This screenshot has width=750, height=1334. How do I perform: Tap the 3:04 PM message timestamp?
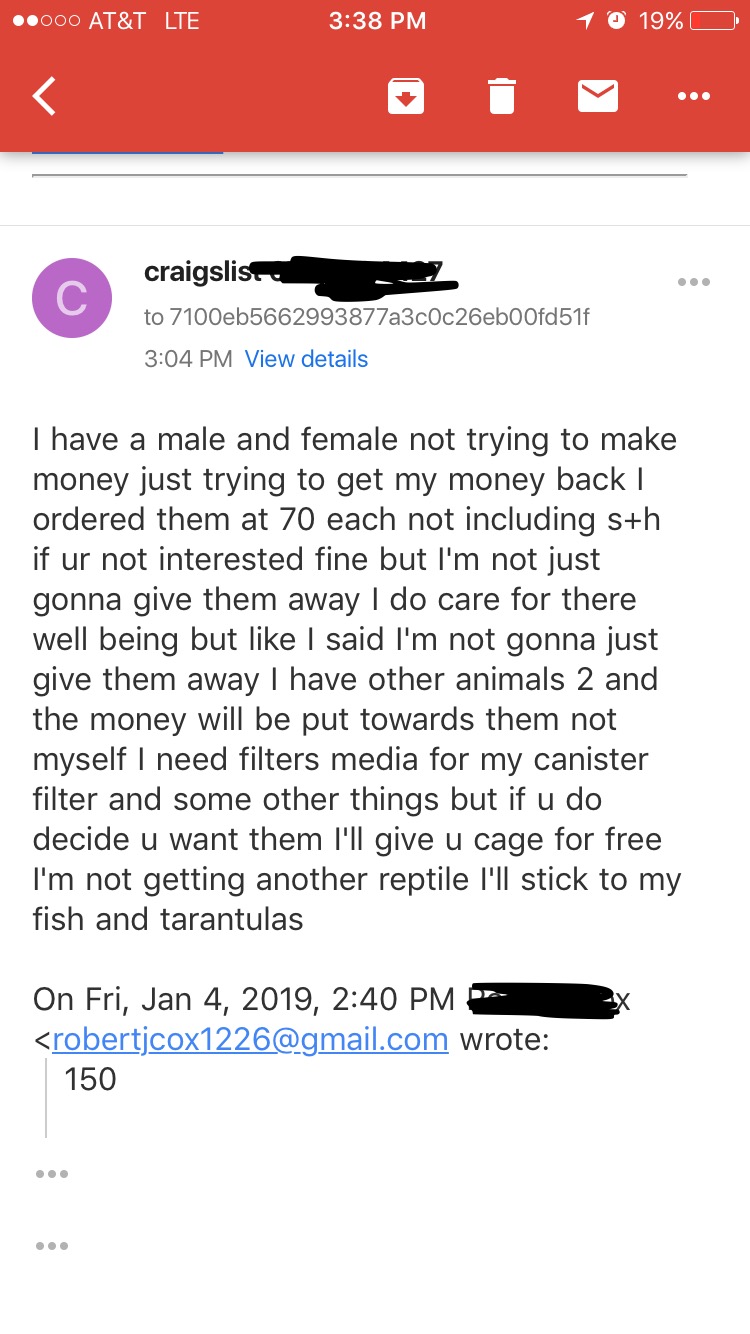click(188, 359)
